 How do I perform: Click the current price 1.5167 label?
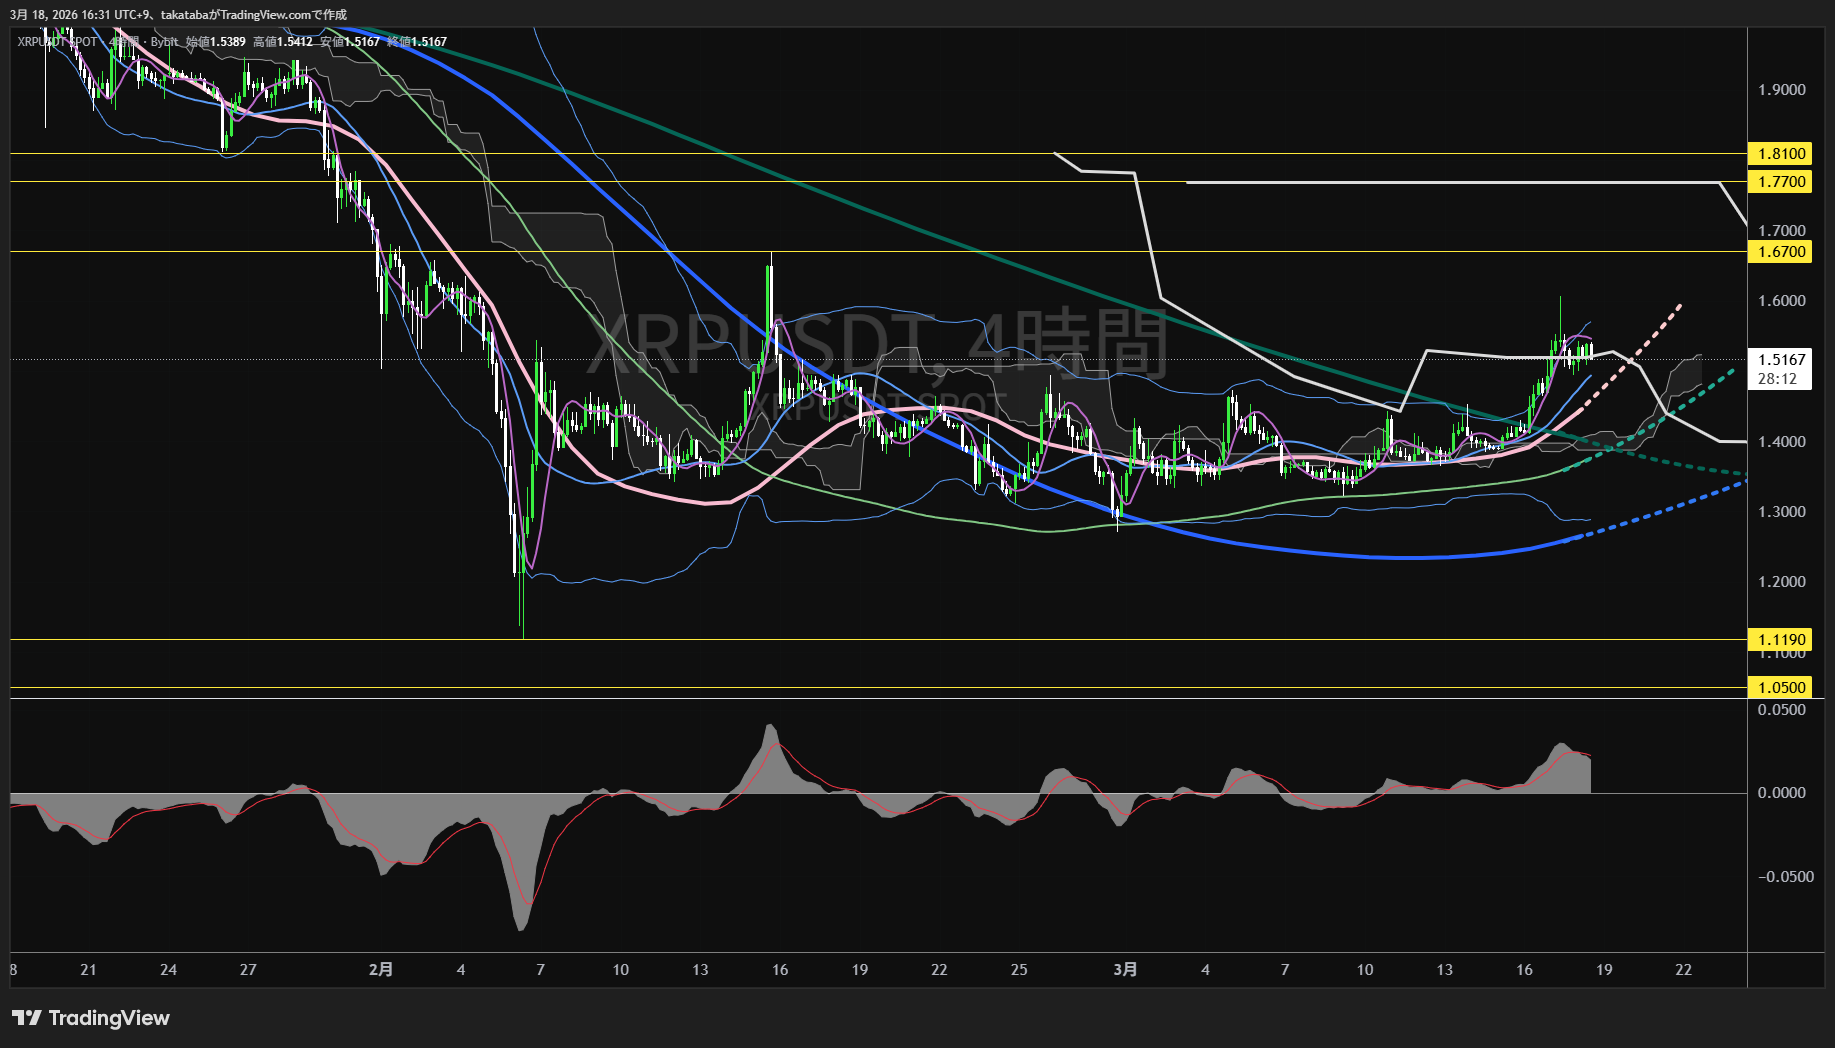[x=1781, y=360]
